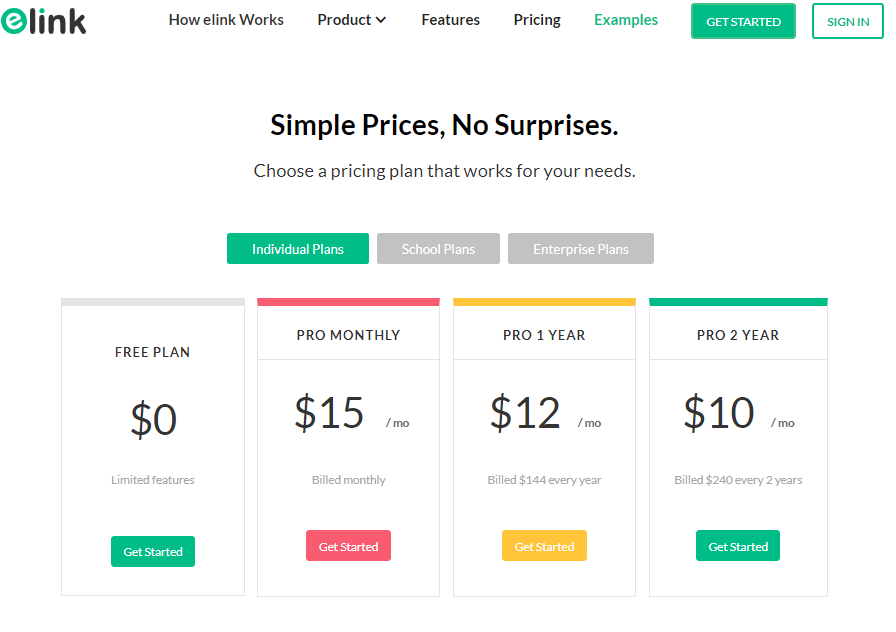
Task: Click the PRO 2 YEAR card title
Action: 738,335
